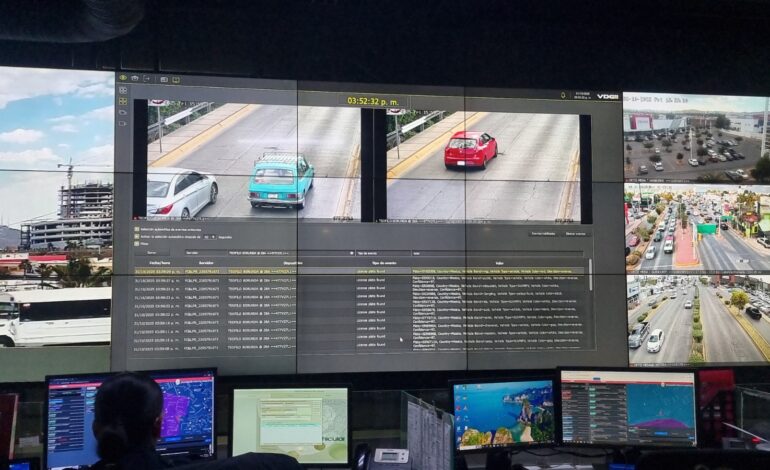The image size is (770, 470).
Task: Click the toolbar icon beside the eye
Action: tap(135, 78)
